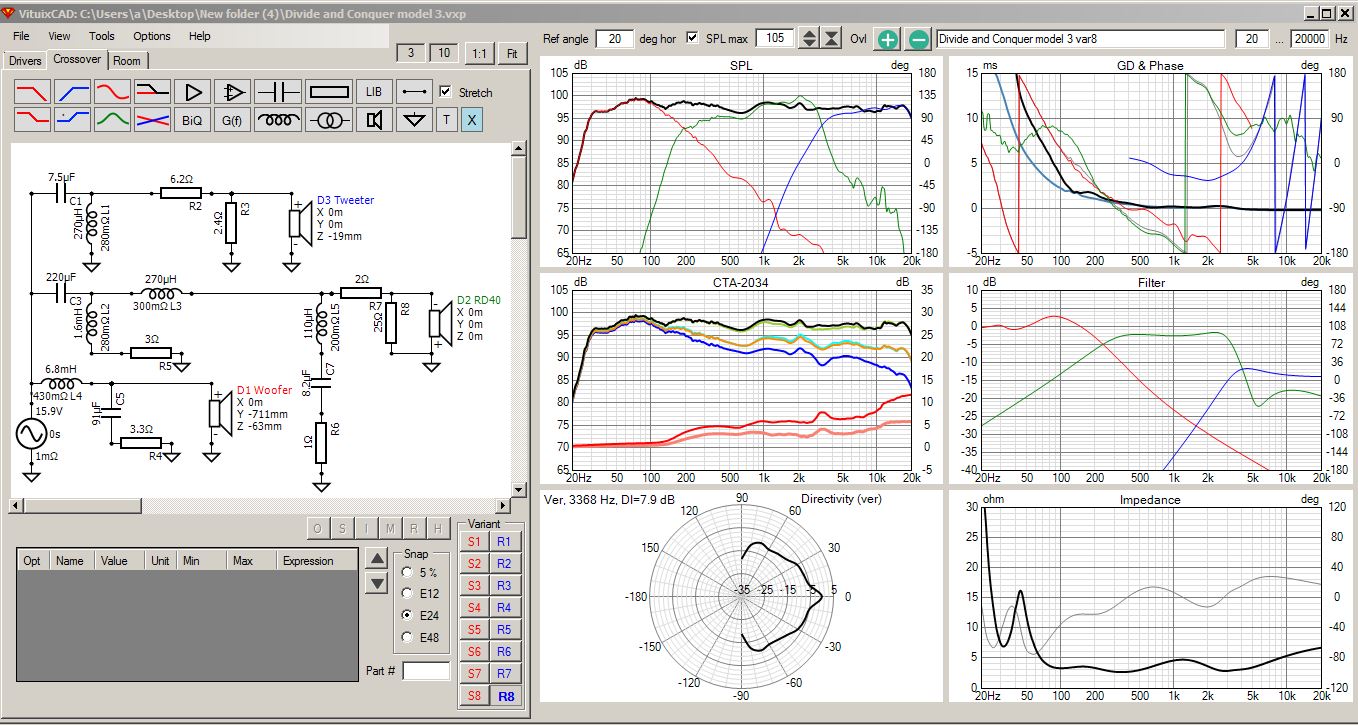Click the Part # input field

coord(426,671)
